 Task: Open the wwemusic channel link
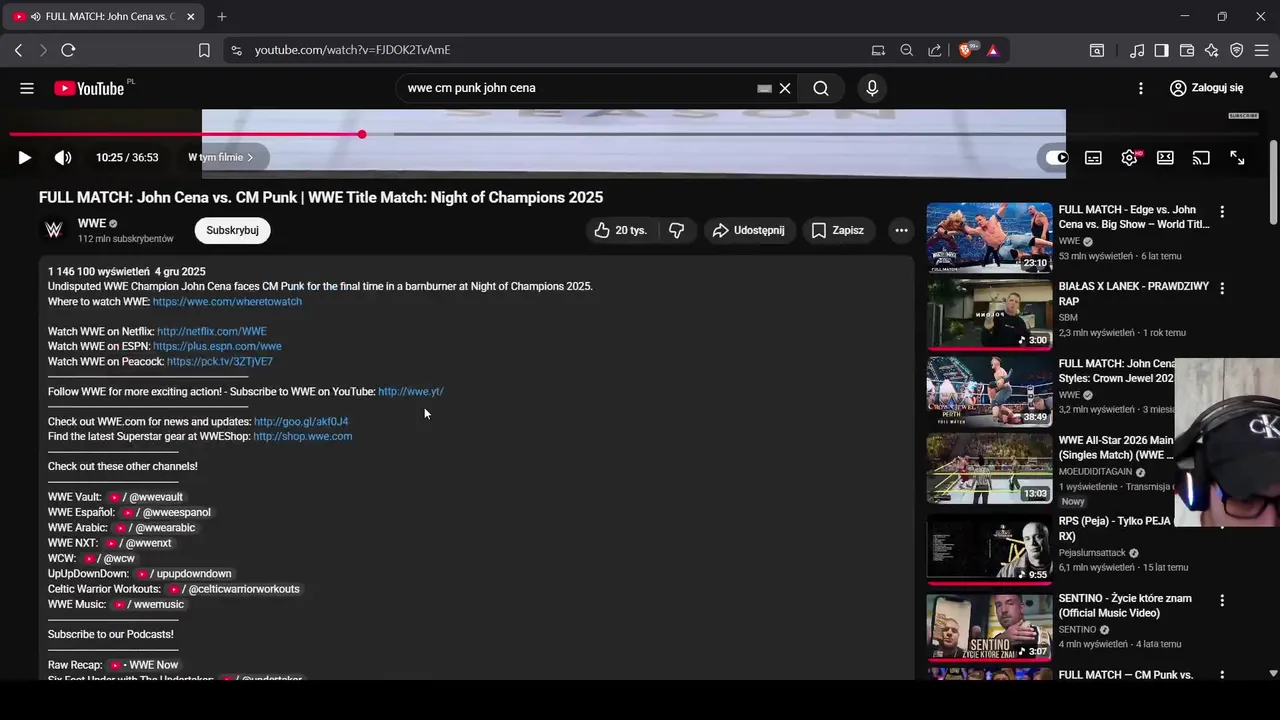coord(148,604)
